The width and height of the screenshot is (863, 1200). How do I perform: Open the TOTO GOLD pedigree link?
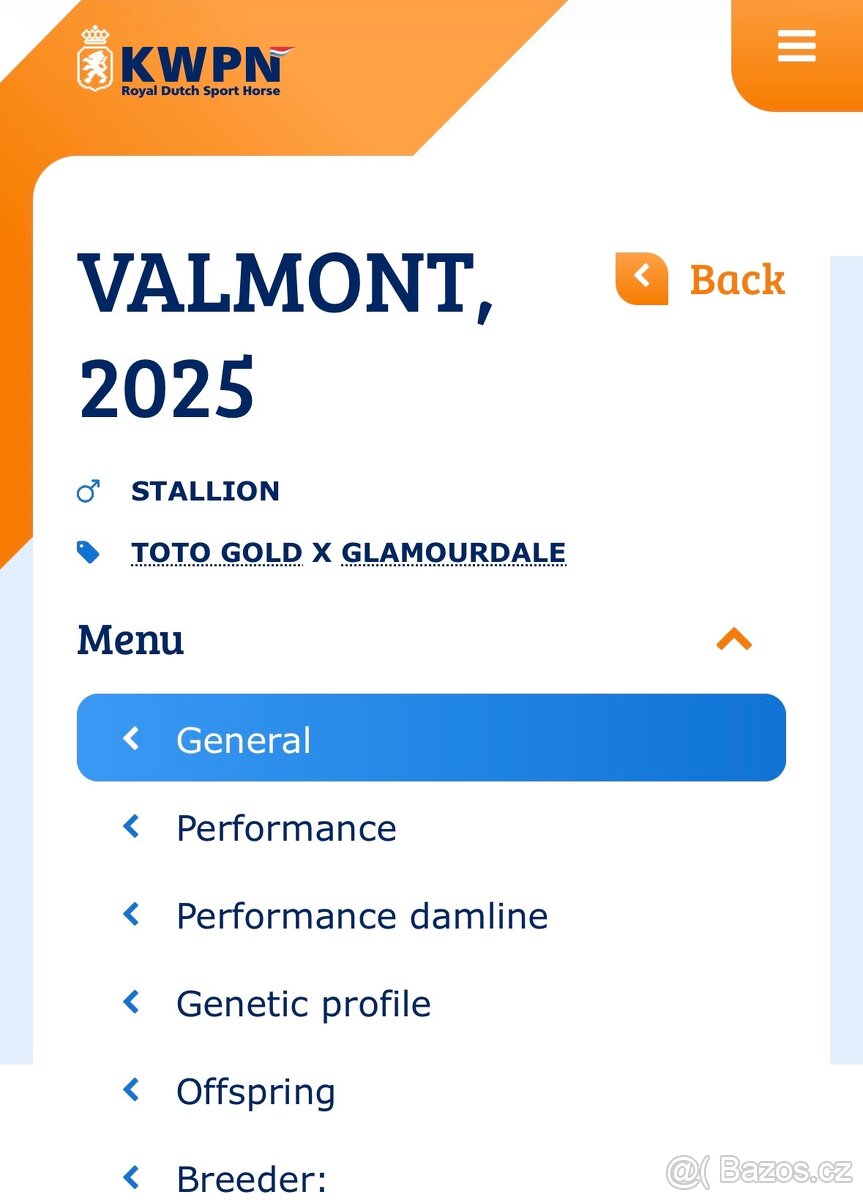pyautogui.click(x=216, y=552)
